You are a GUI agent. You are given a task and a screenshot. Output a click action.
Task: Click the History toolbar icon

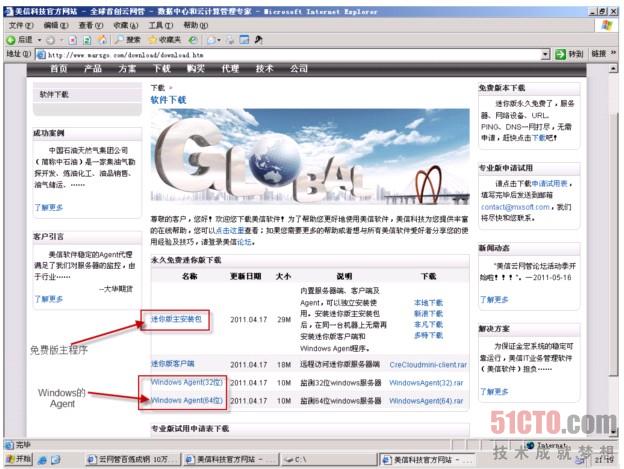(193, 40)
